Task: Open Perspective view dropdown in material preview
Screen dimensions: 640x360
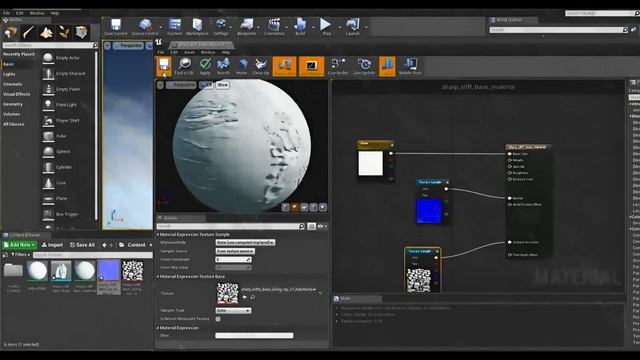Action: pos(181,85)
